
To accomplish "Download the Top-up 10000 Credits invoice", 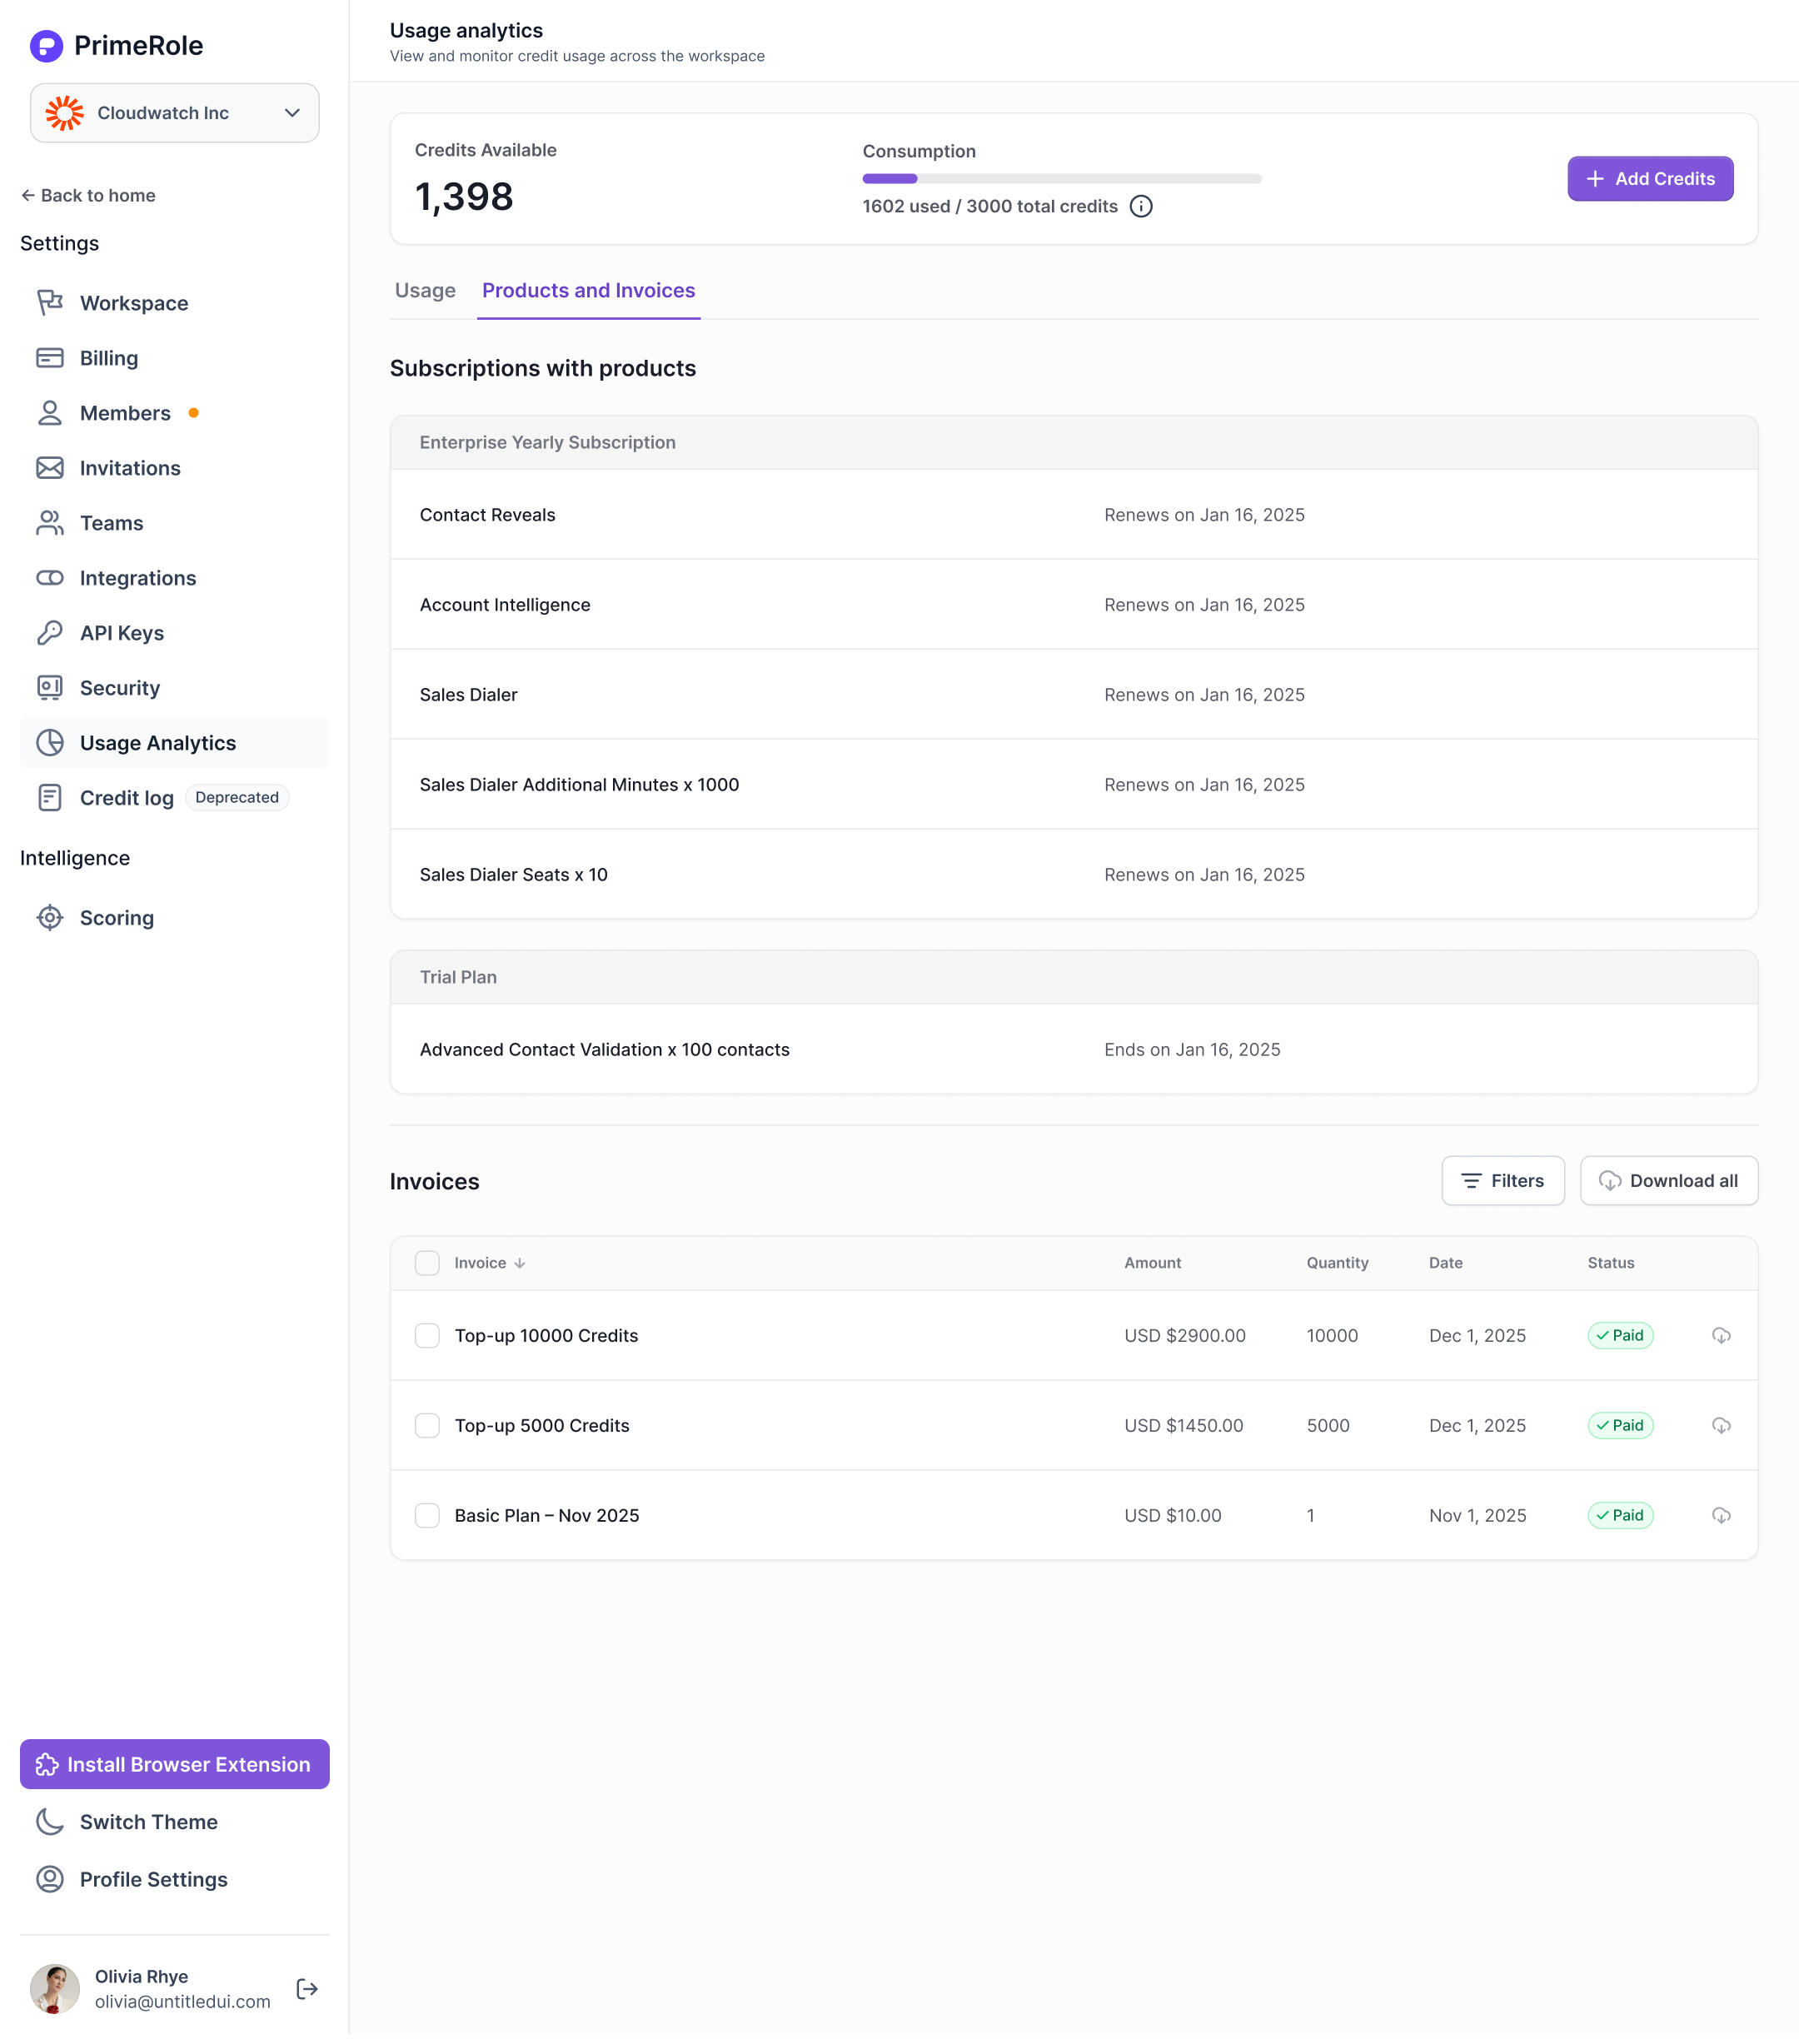I will click(1720, 1335).
